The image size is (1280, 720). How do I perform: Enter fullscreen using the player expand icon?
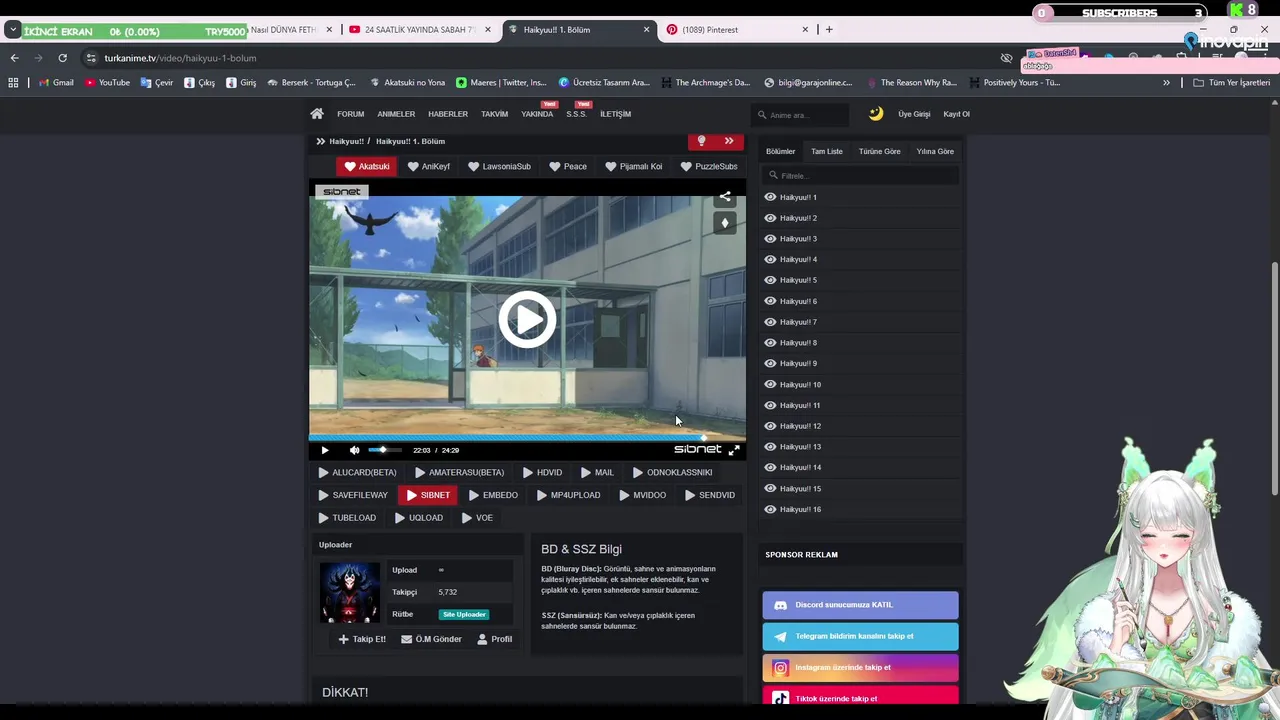(x=734, y=450)
